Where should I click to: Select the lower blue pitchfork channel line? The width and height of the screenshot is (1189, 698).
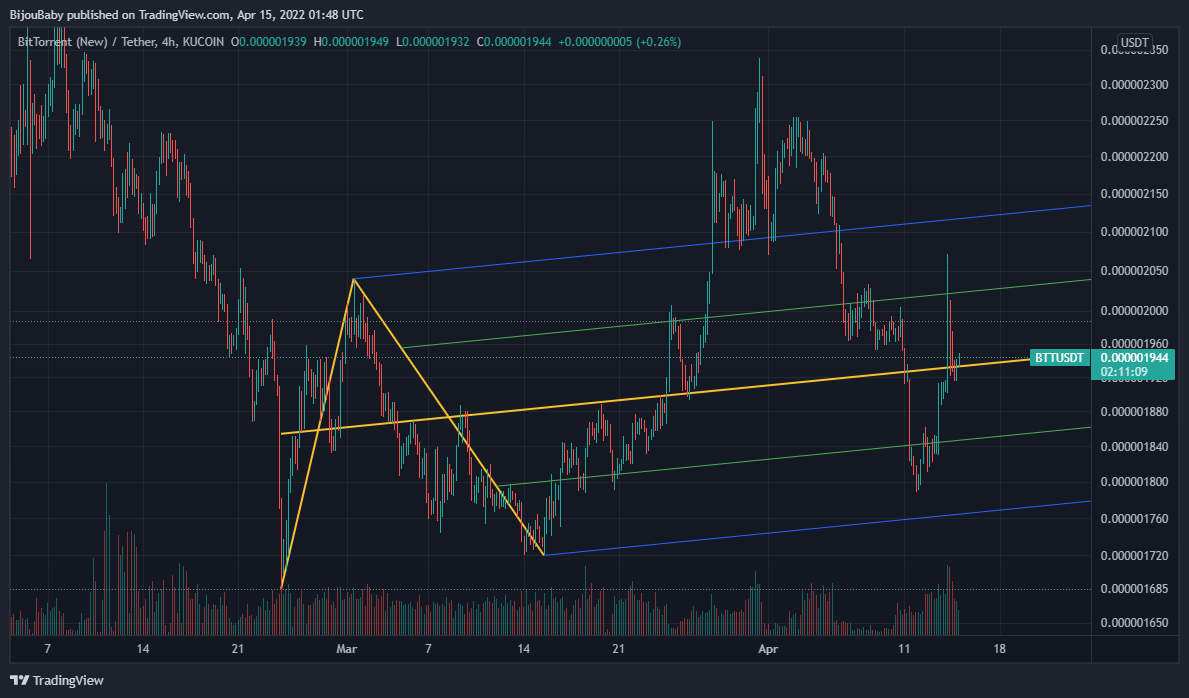tap(817, 528)
